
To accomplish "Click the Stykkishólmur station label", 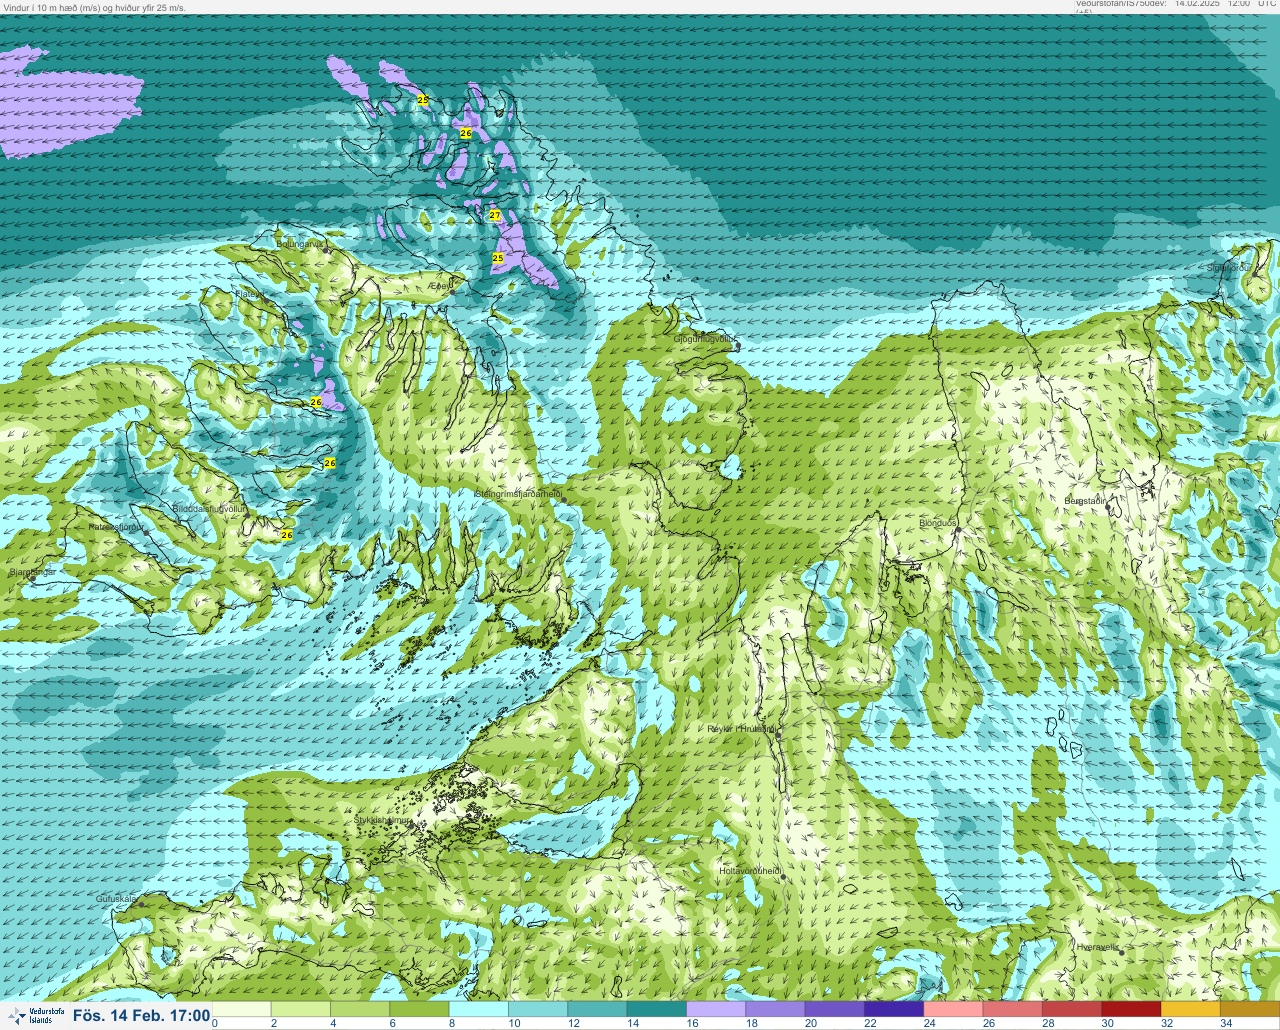I will [383, 820].
